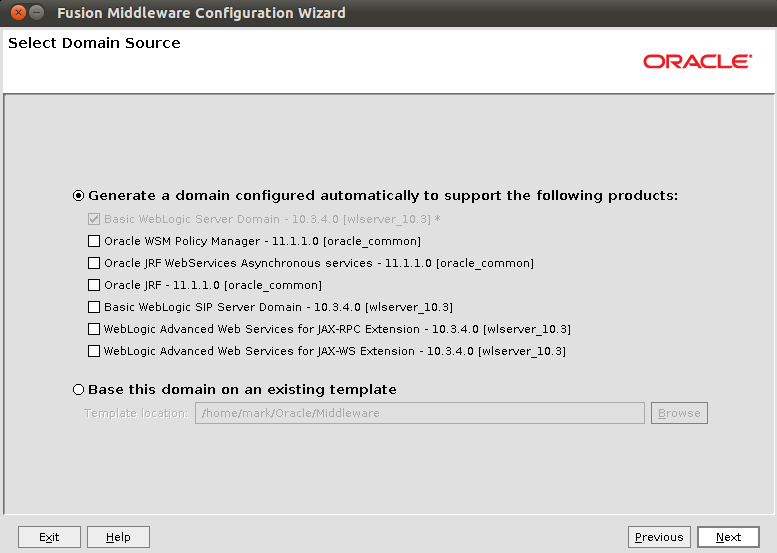Proceed with the Next button
Viewport: 777px width, 553px height.
coord(728,537)
